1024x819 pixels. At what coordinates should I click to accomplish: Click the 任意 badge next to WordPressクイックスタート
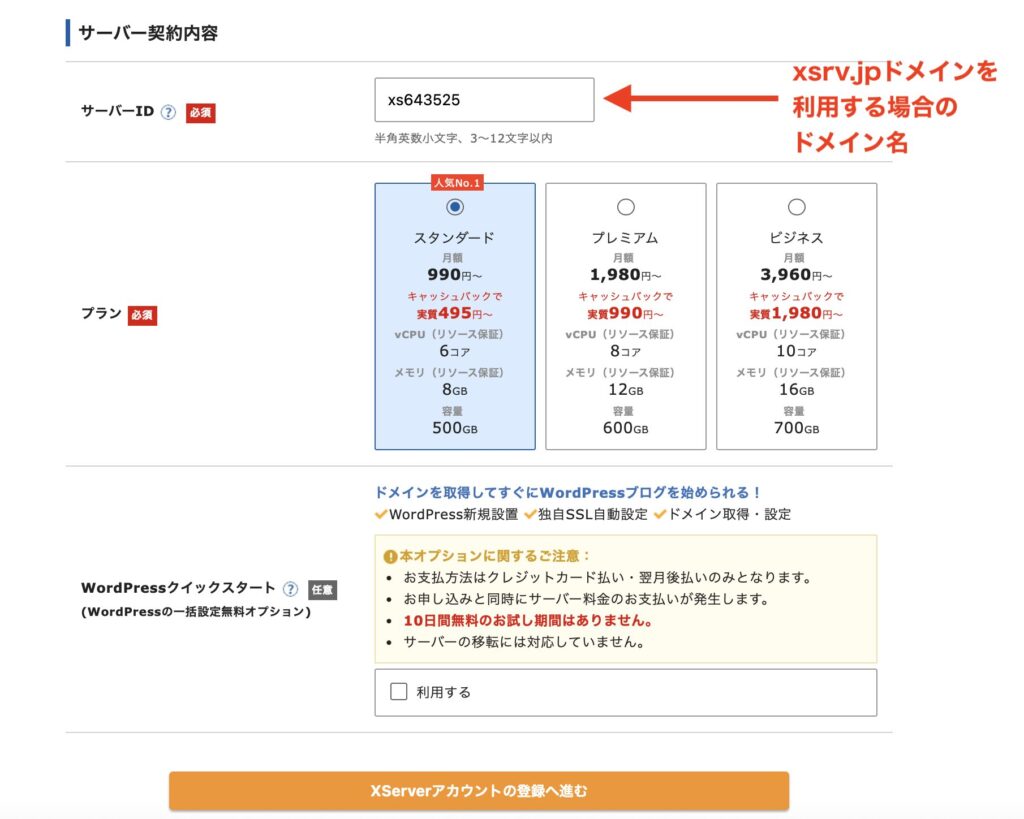click(322, 590)
